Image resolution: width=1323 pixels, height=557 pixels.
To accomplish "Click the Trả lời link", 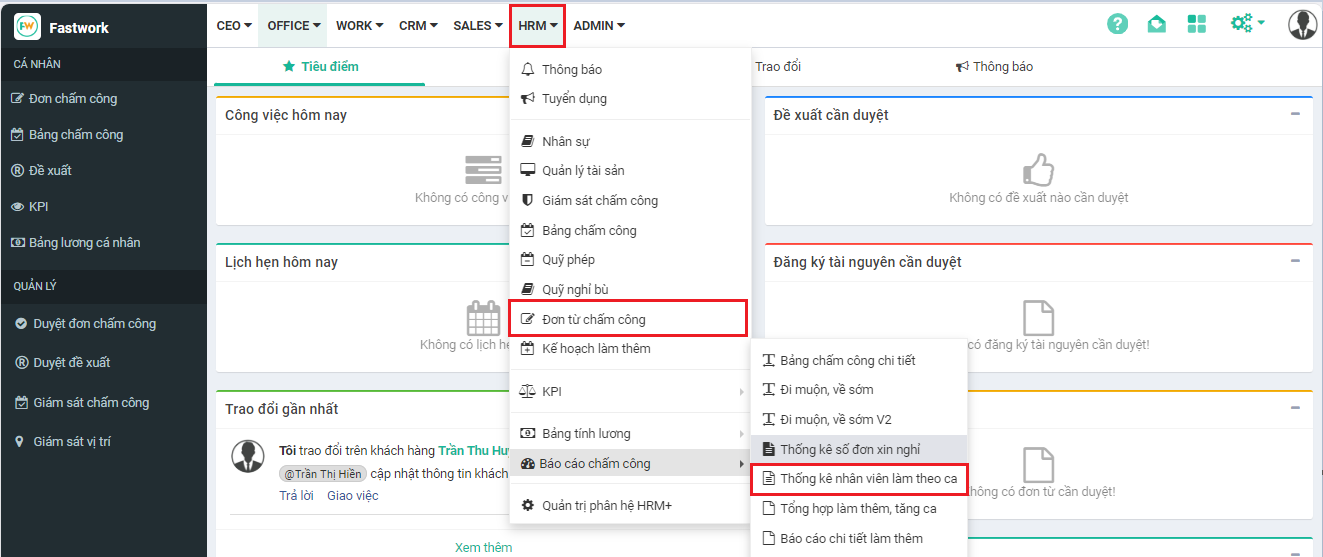I will coord(296,495).
